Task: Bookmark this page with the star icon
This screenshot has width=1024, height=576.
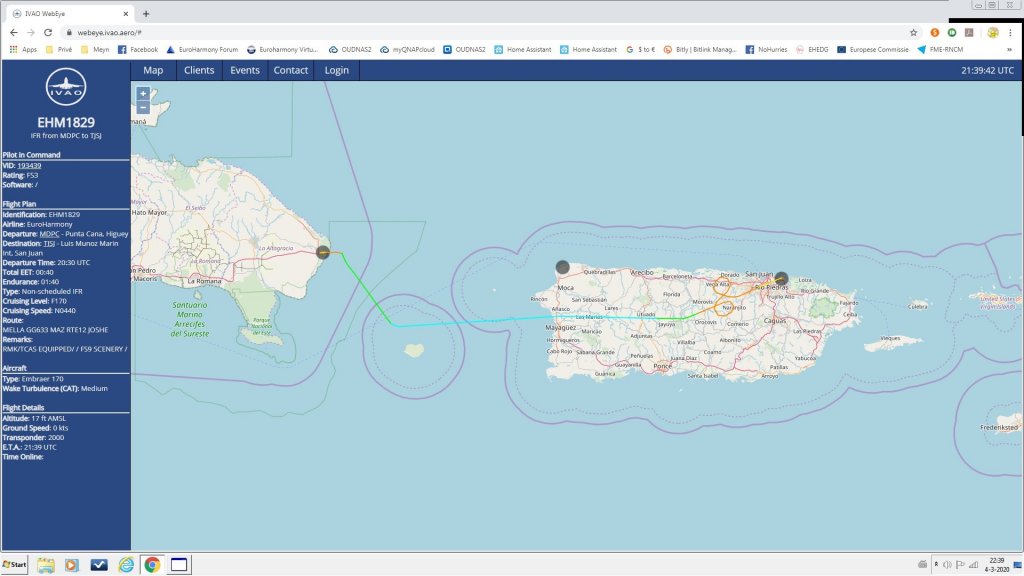Action: [x=913, y=32]
